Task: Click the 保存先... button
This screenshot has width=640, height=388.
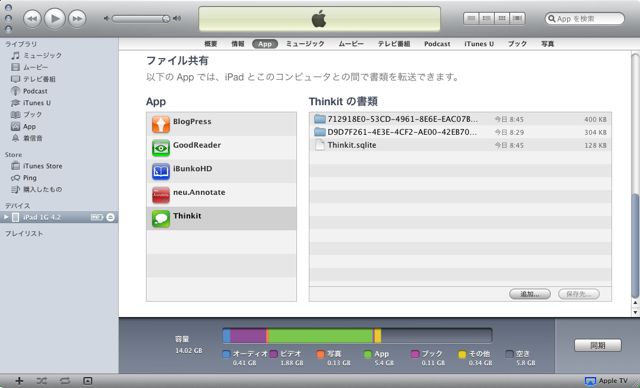Action: (x=579, y=294)
